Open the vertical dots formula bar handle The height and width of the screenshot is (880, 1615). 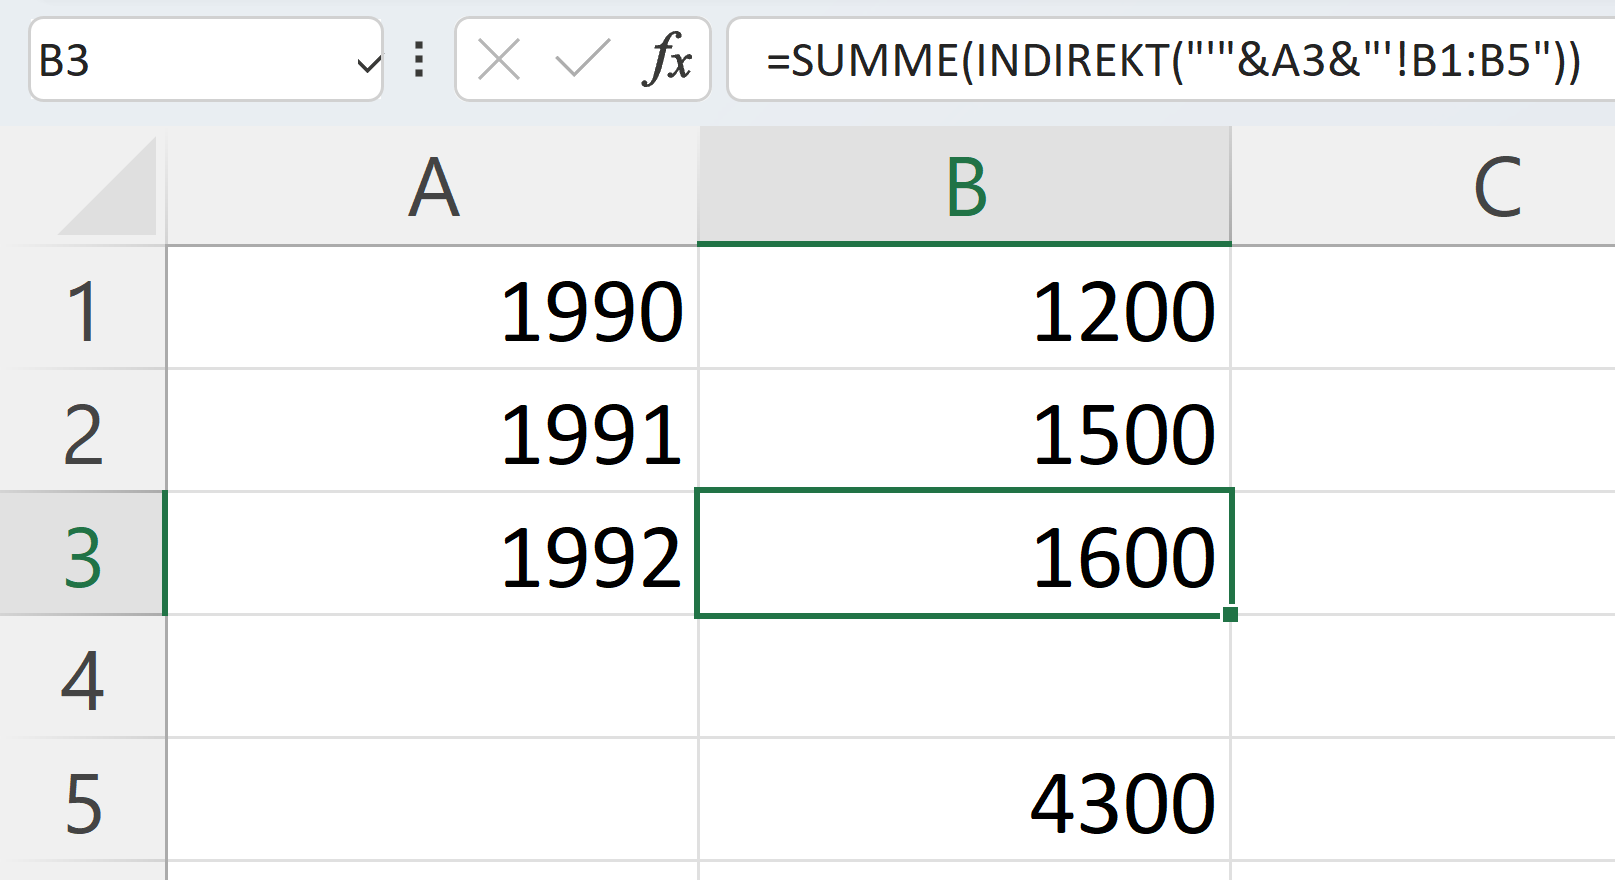tap(419, 60)
